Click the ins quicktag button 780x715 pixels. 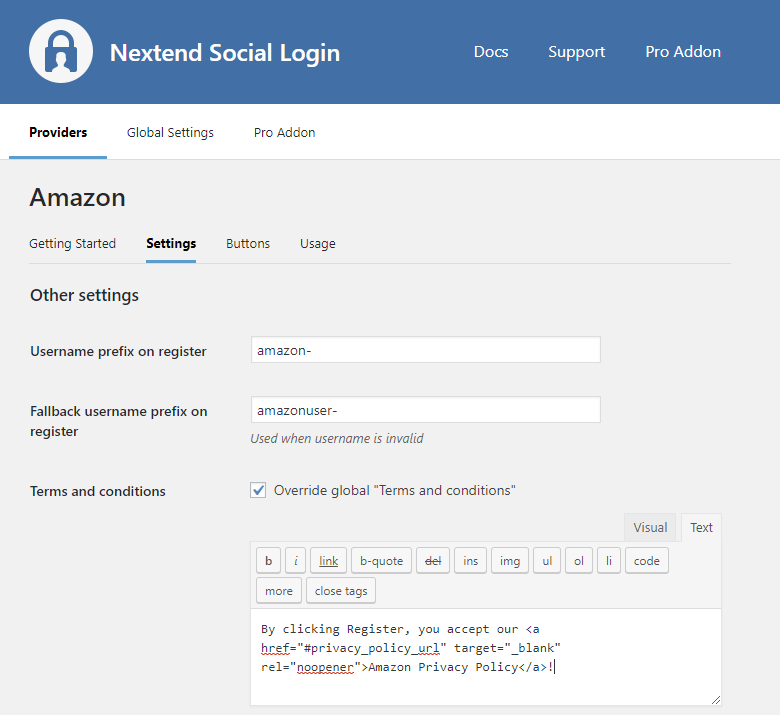click(x=470, y=561)
